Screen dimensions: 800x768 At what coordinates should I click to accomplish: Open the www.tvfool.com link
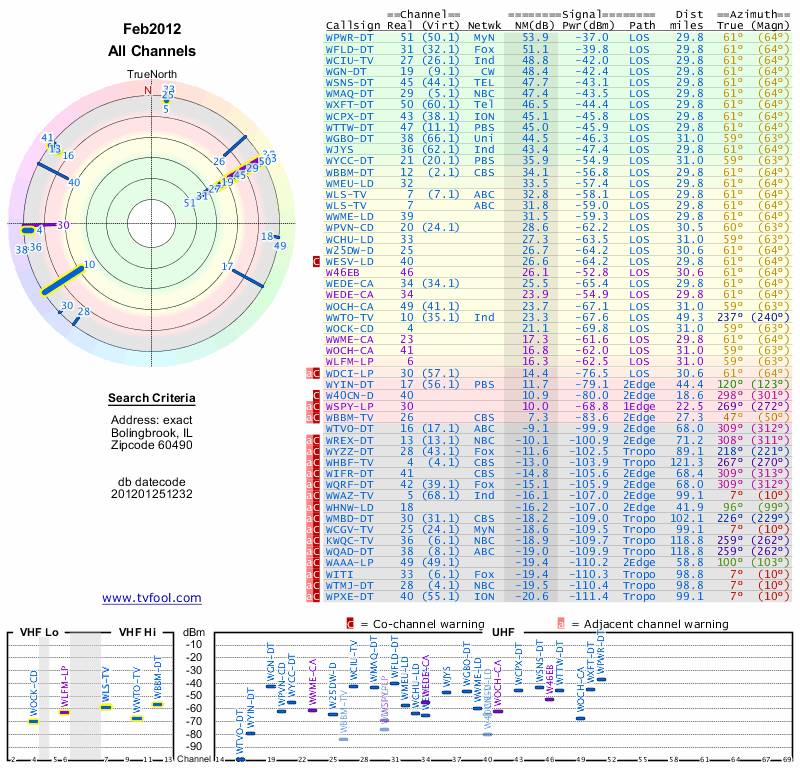[152, 598]
